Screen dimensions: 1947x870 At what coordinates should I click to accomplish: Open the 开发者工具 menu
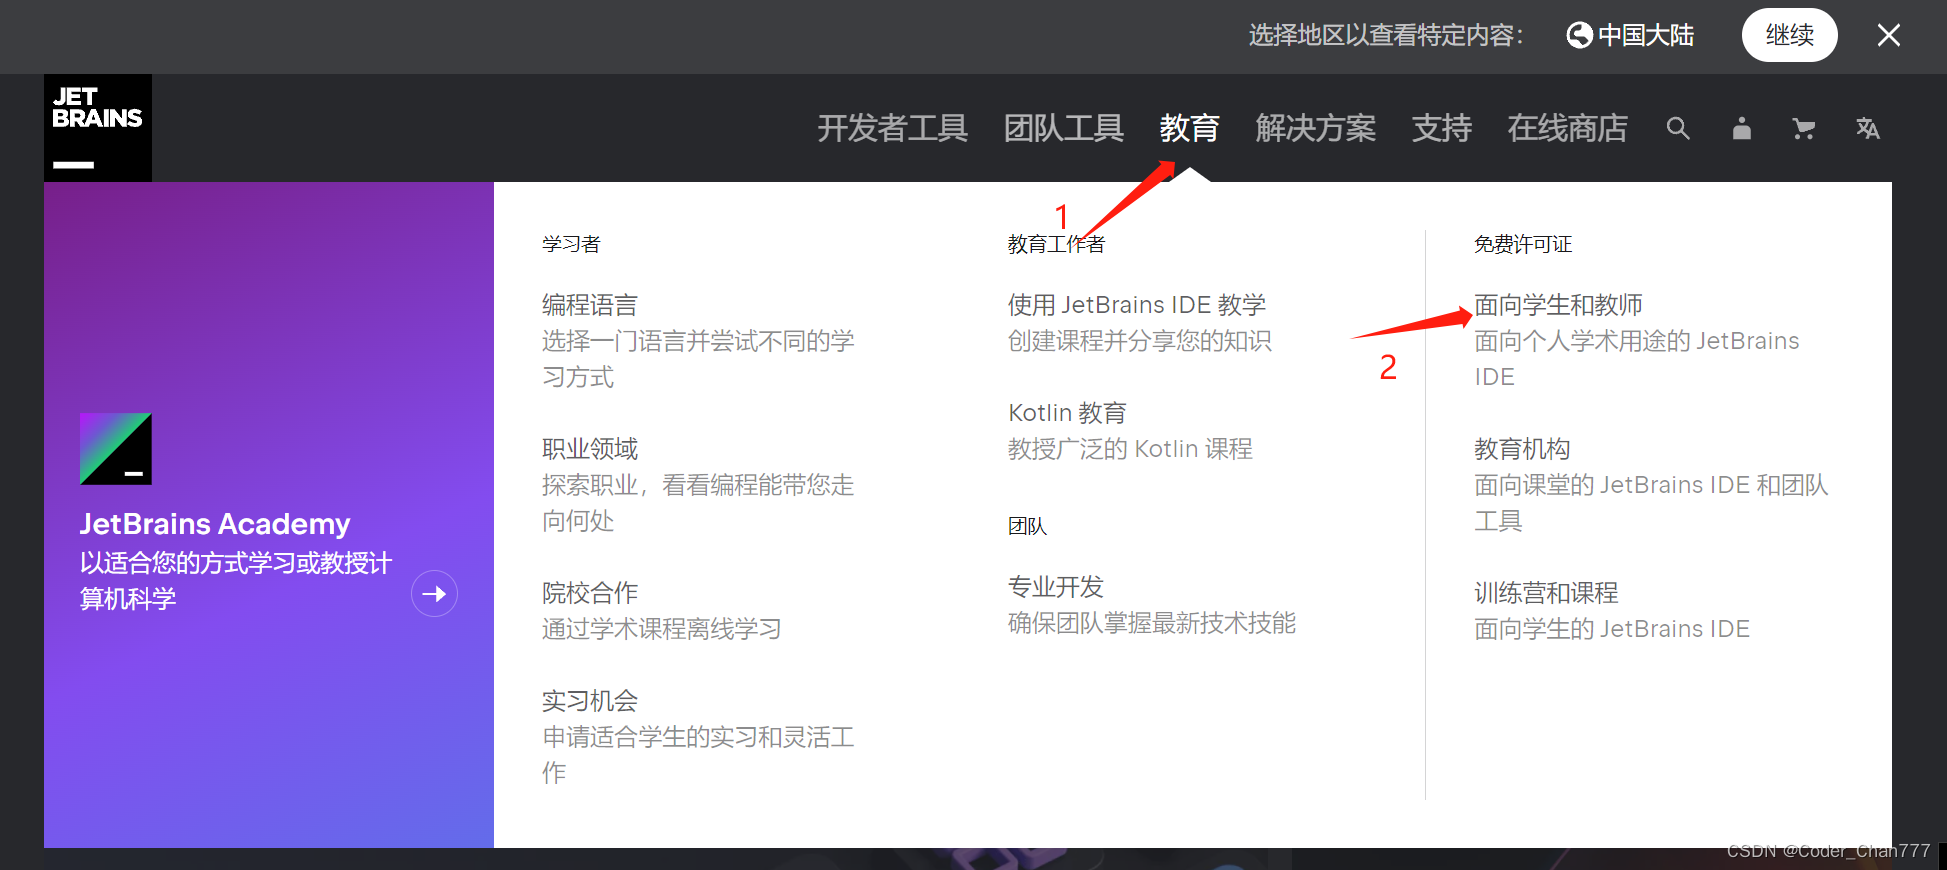892,128
